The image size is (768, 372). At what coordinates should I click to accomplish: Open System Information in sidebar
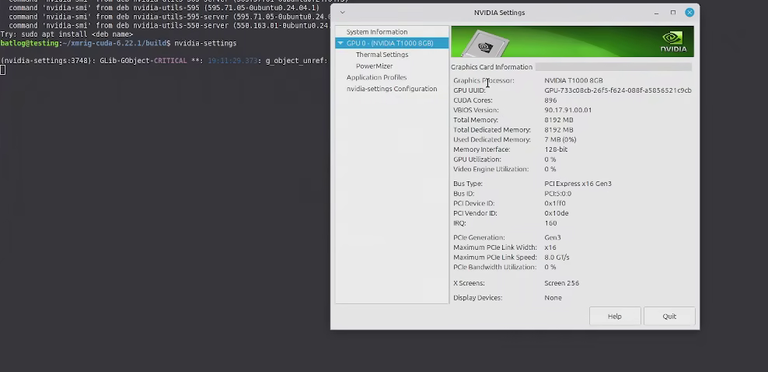[x=377, y=32]
